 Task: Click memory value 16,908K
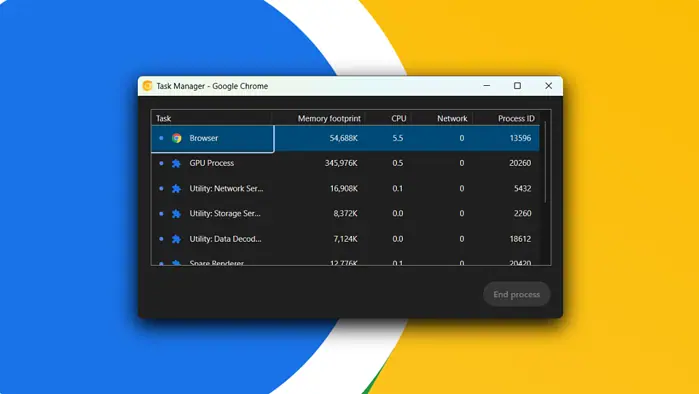tap(343, 189)
